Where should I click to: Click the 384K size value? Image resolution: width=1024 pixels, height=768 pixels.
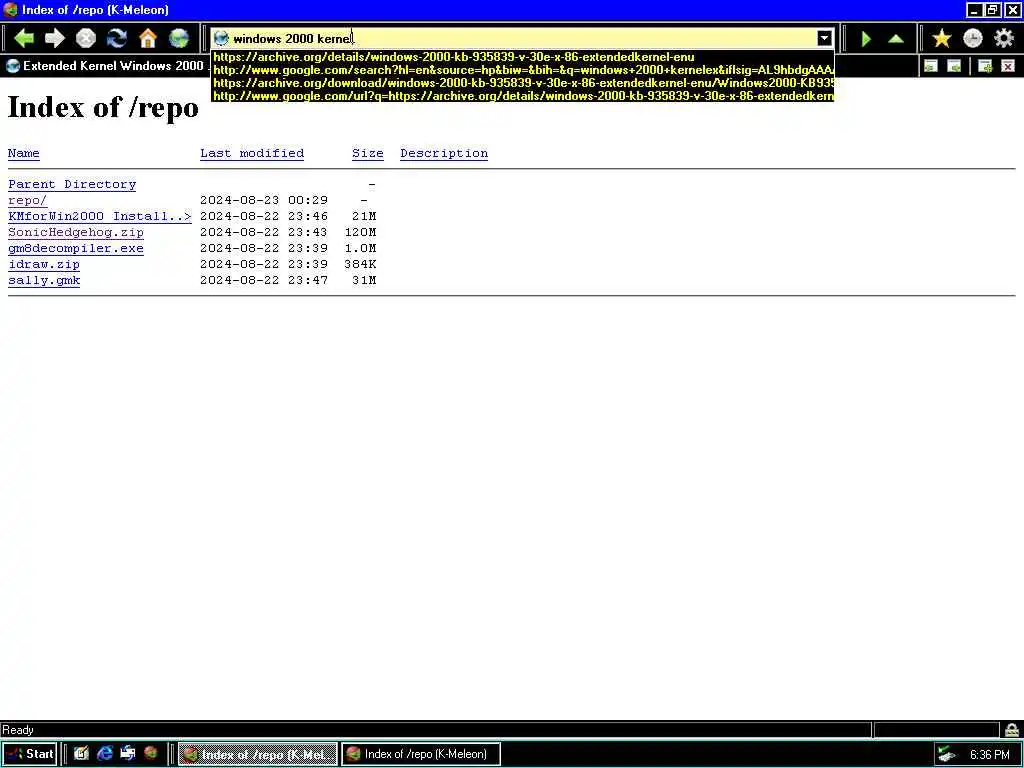[360, 264]
